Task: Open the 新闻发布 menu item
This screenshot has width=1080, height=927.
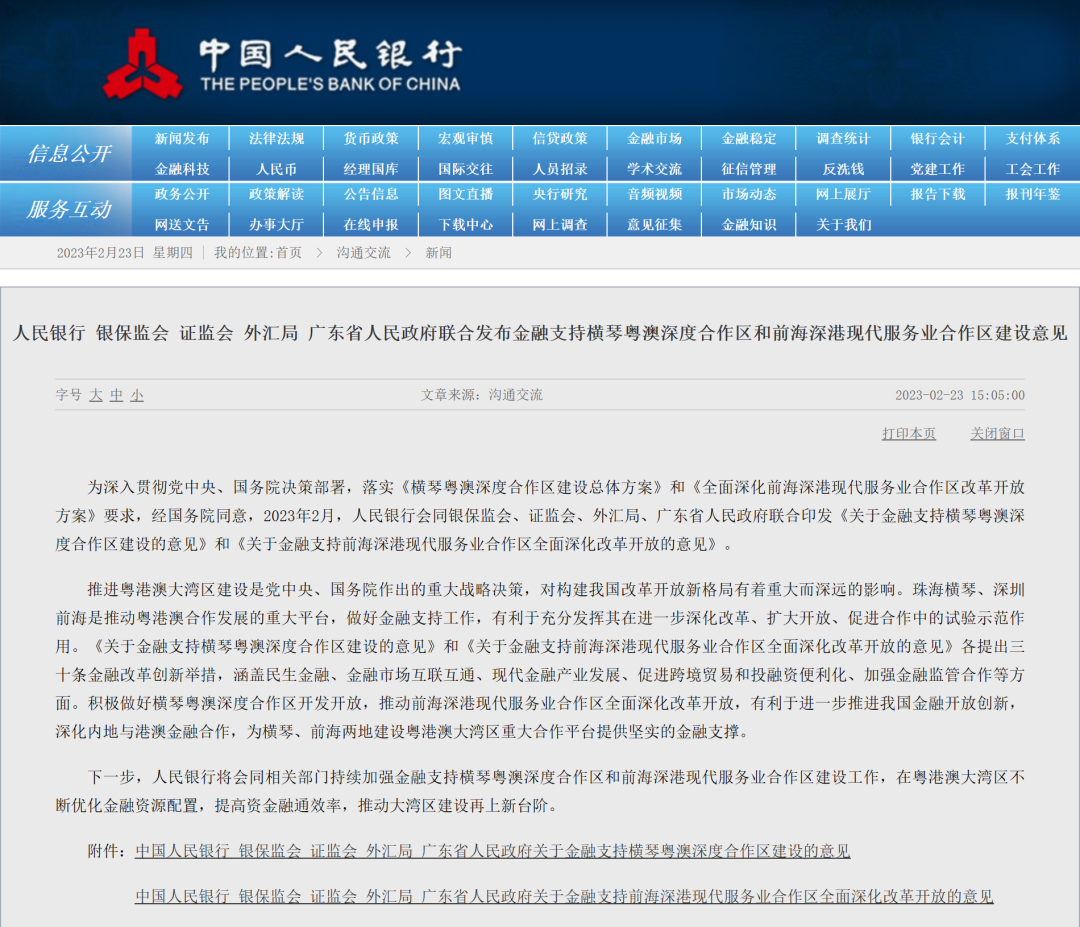Action: pyautogui.click(x=182, y=138)
